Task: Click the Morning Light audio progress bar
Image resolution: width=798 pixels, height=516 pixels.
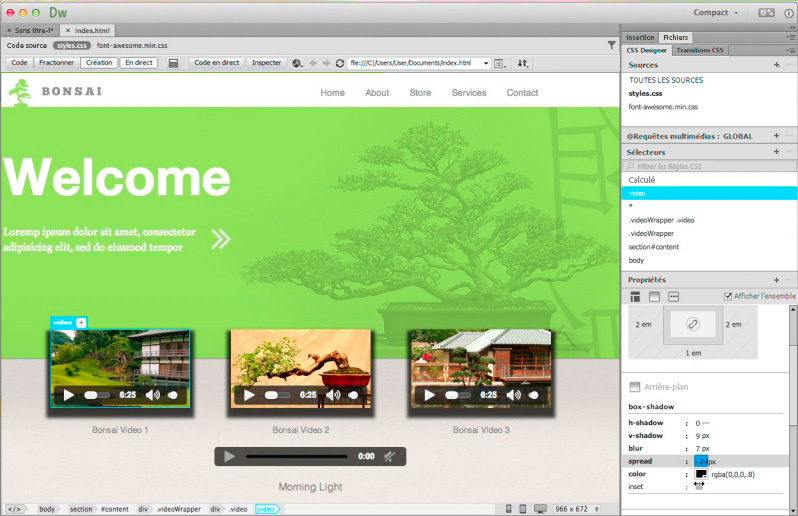Action: coord(296,456)
